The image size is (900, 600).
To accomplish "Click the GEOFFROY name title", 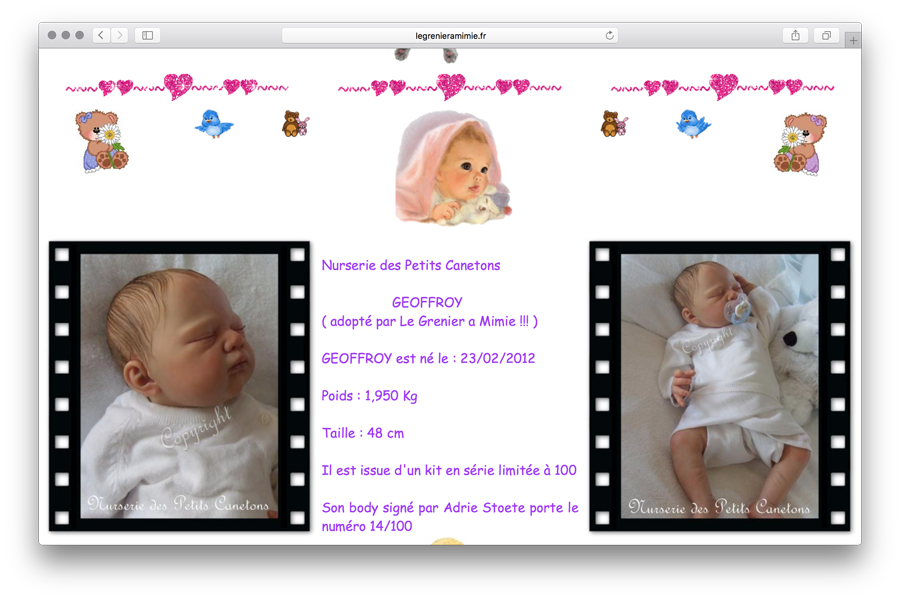I will point(427,302).
